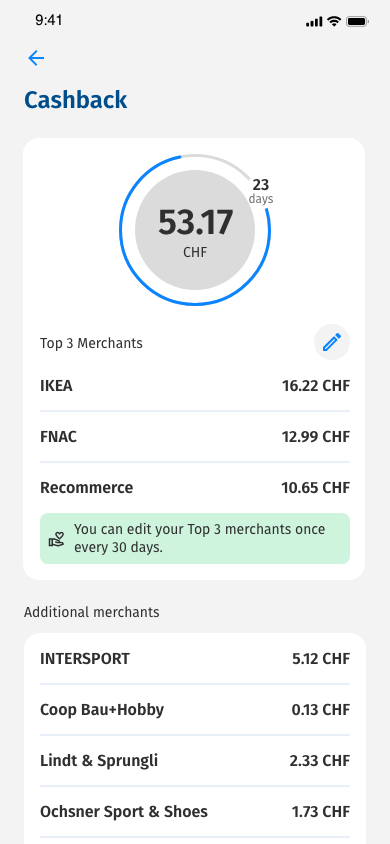Open Lindt & Sprungli cashback details
This screenshot has height=844, width=390.
(195, 761)
